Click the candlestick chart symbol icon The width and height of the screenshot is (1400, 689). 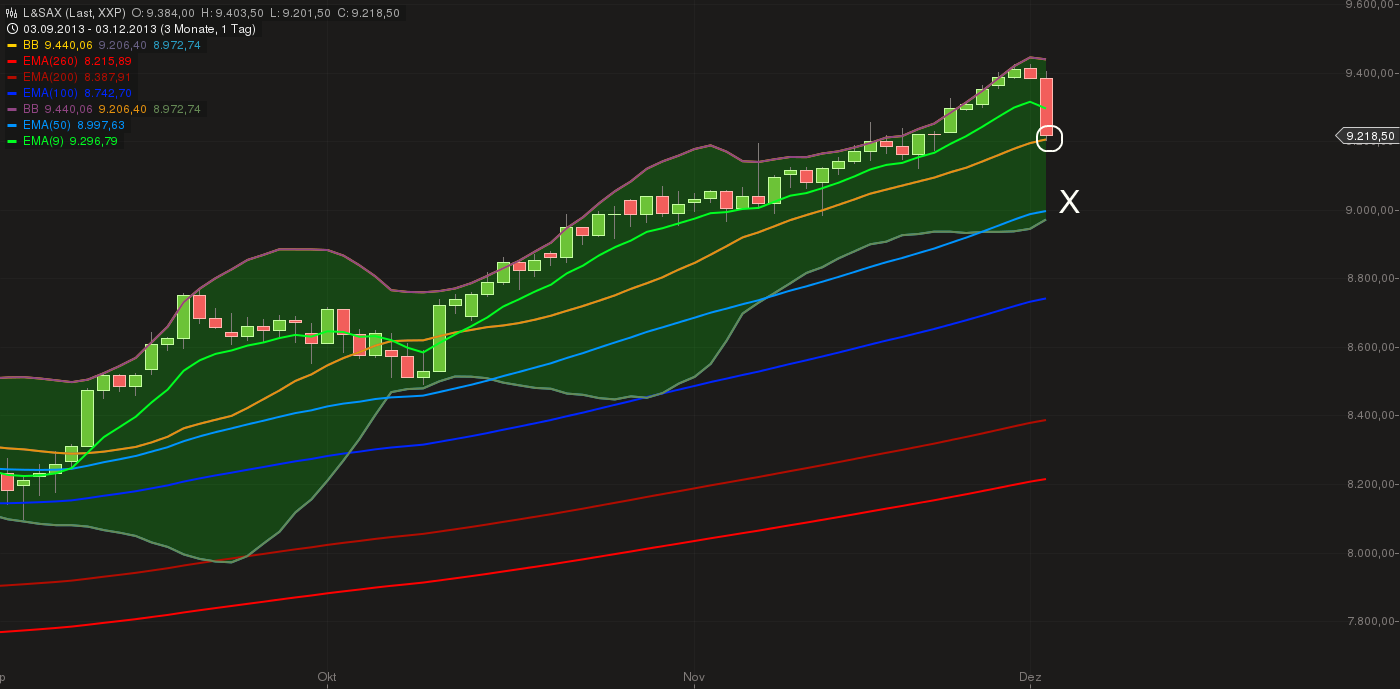coord(11,13)
